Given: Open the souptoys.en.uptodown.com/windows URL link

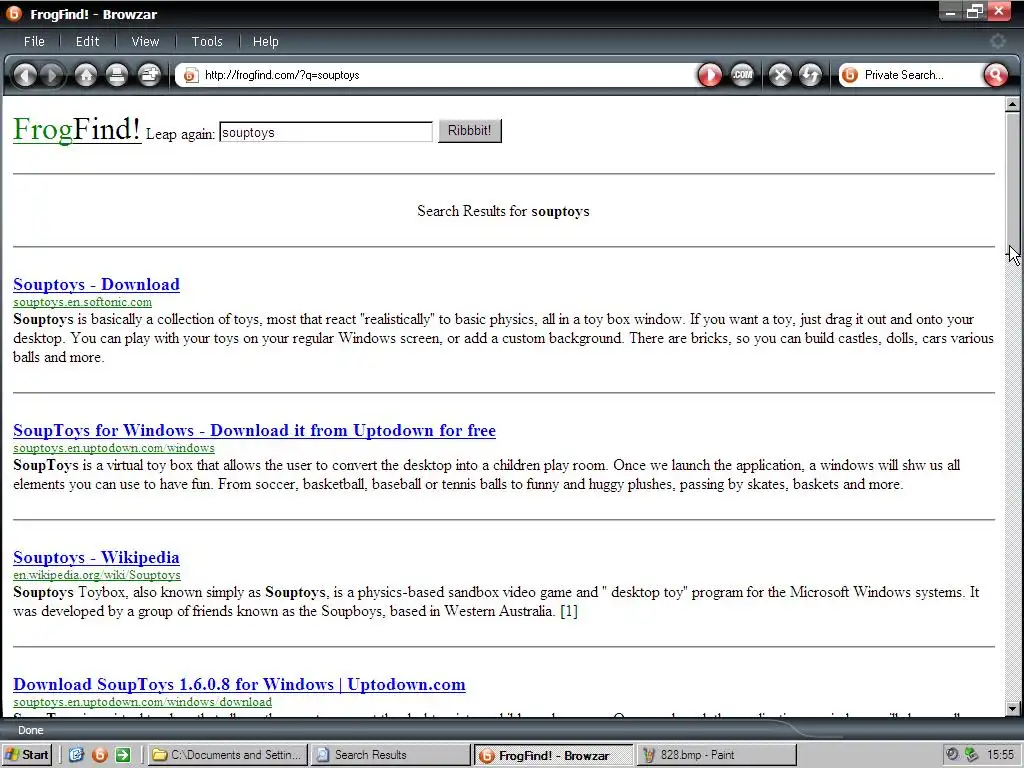Looking at the screenshot, I should [114, 448].
